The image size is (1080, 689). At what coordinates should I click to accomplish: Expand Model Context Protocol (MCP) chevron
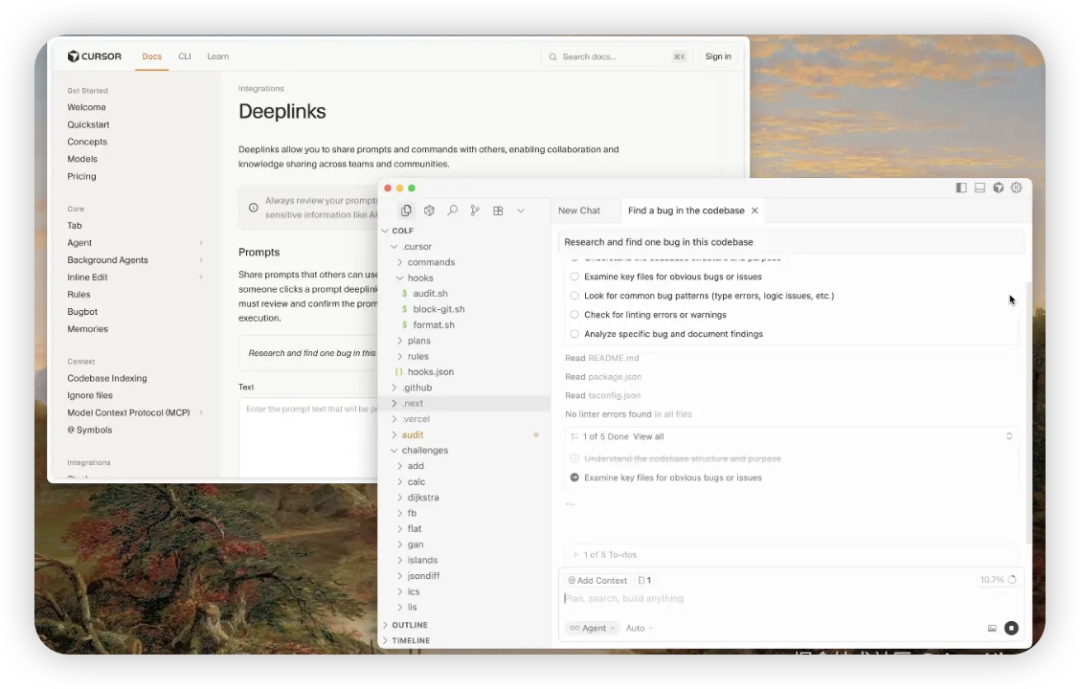pos(201,413)
